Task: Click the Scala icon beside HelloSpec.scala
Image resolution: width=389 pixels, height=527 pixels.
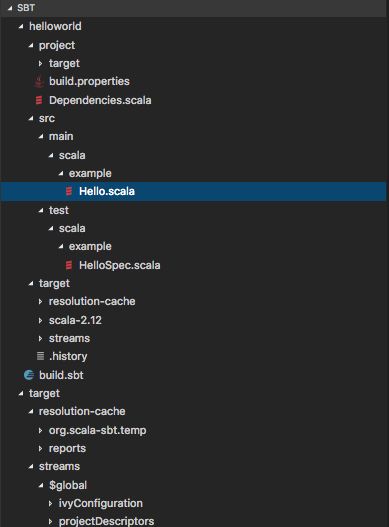Action: click(69, 265)
